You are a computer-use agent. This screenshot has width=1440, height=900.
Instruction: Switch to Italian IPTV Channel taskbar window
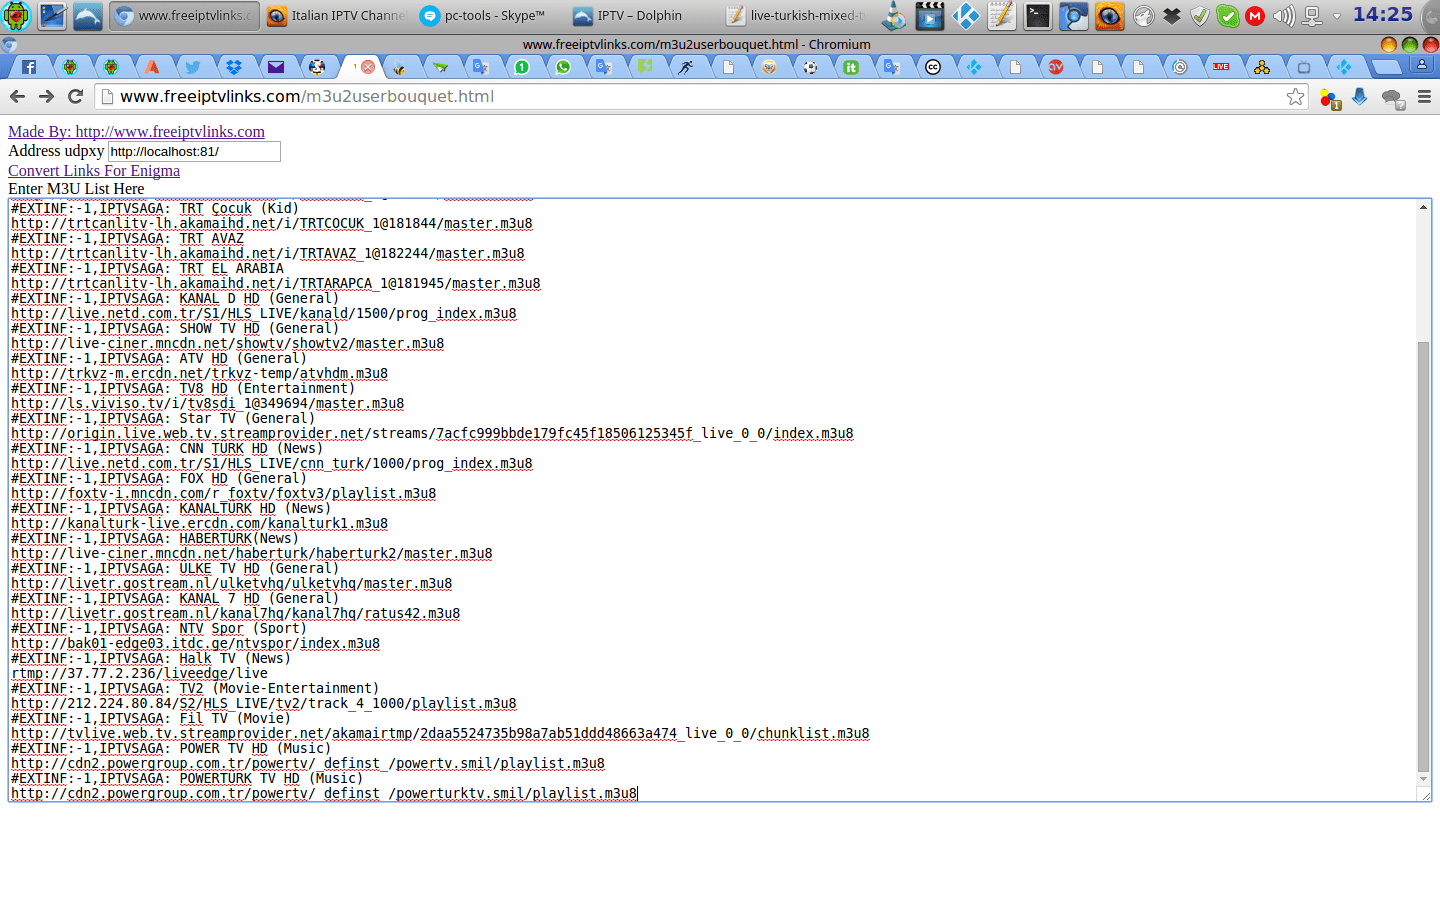pyautogui.click(x=336, y=15)
